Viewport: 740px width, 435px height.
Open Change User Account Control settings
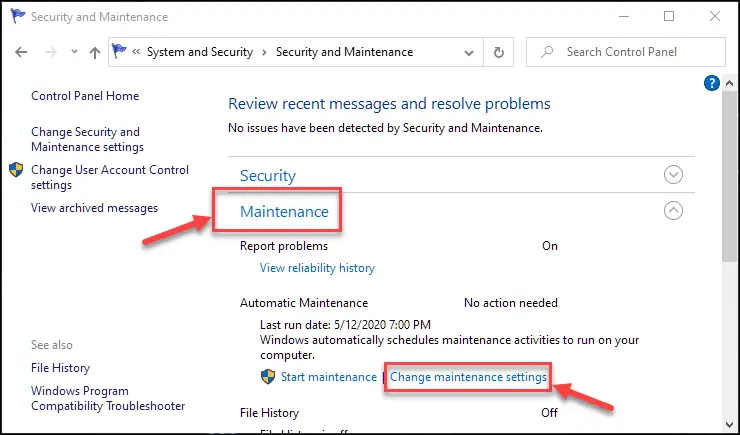[110, 177]
